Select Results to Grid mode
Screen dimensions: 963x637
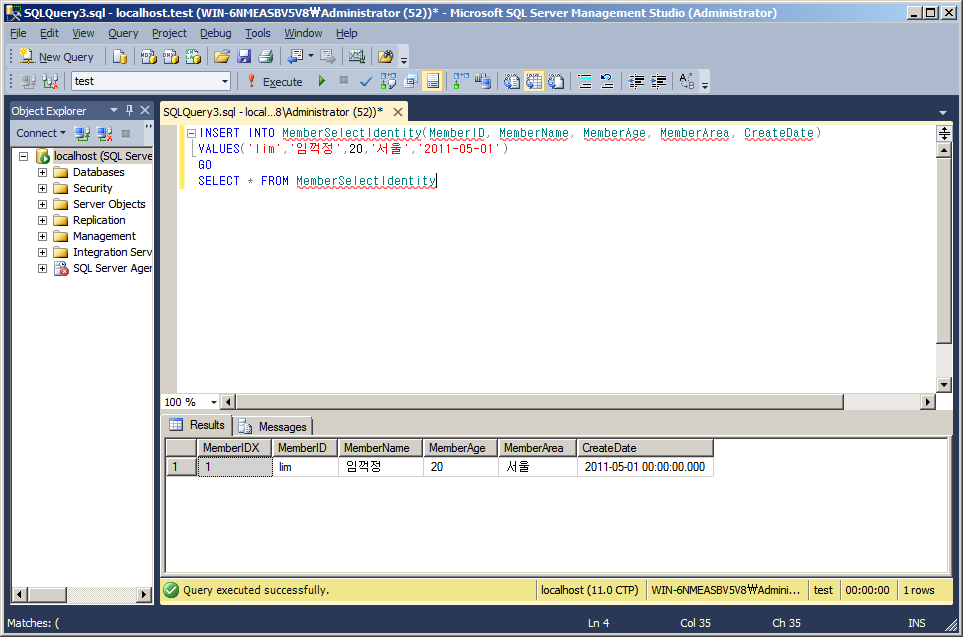coord(534,81)
